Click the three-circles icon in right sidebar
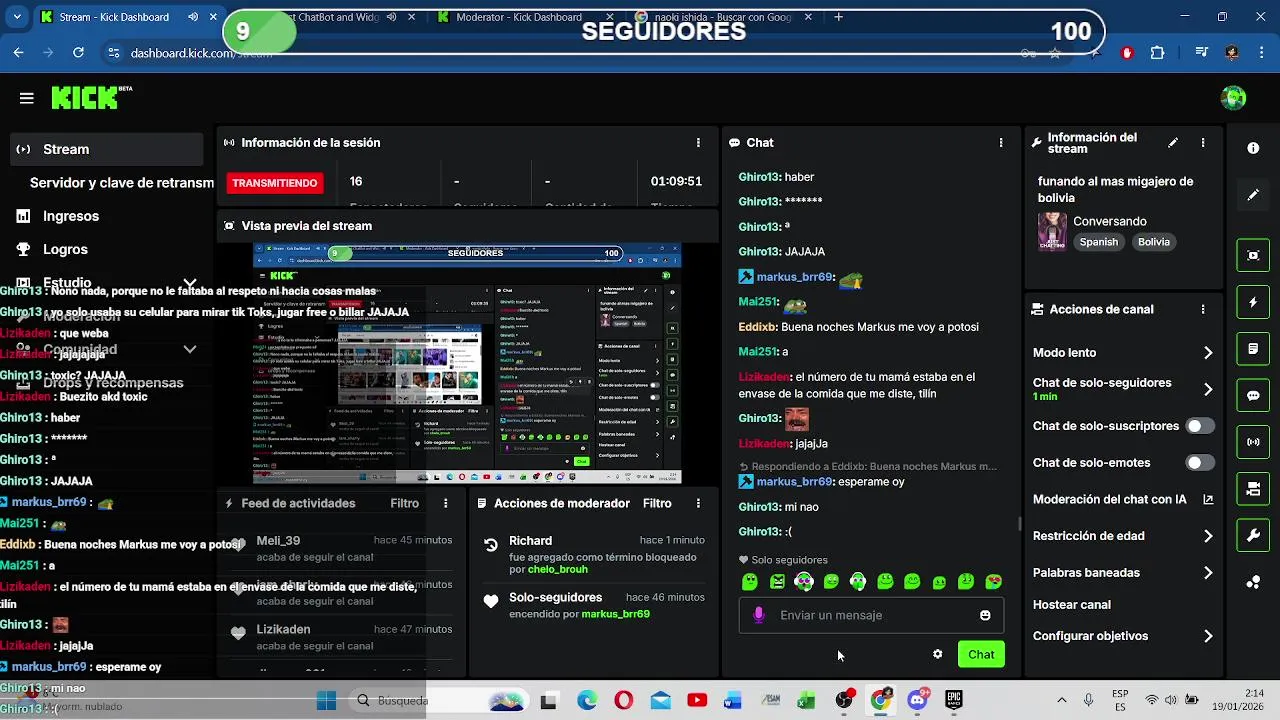The width and height of the screenshot is (1280, 720). pos(1253,582)
